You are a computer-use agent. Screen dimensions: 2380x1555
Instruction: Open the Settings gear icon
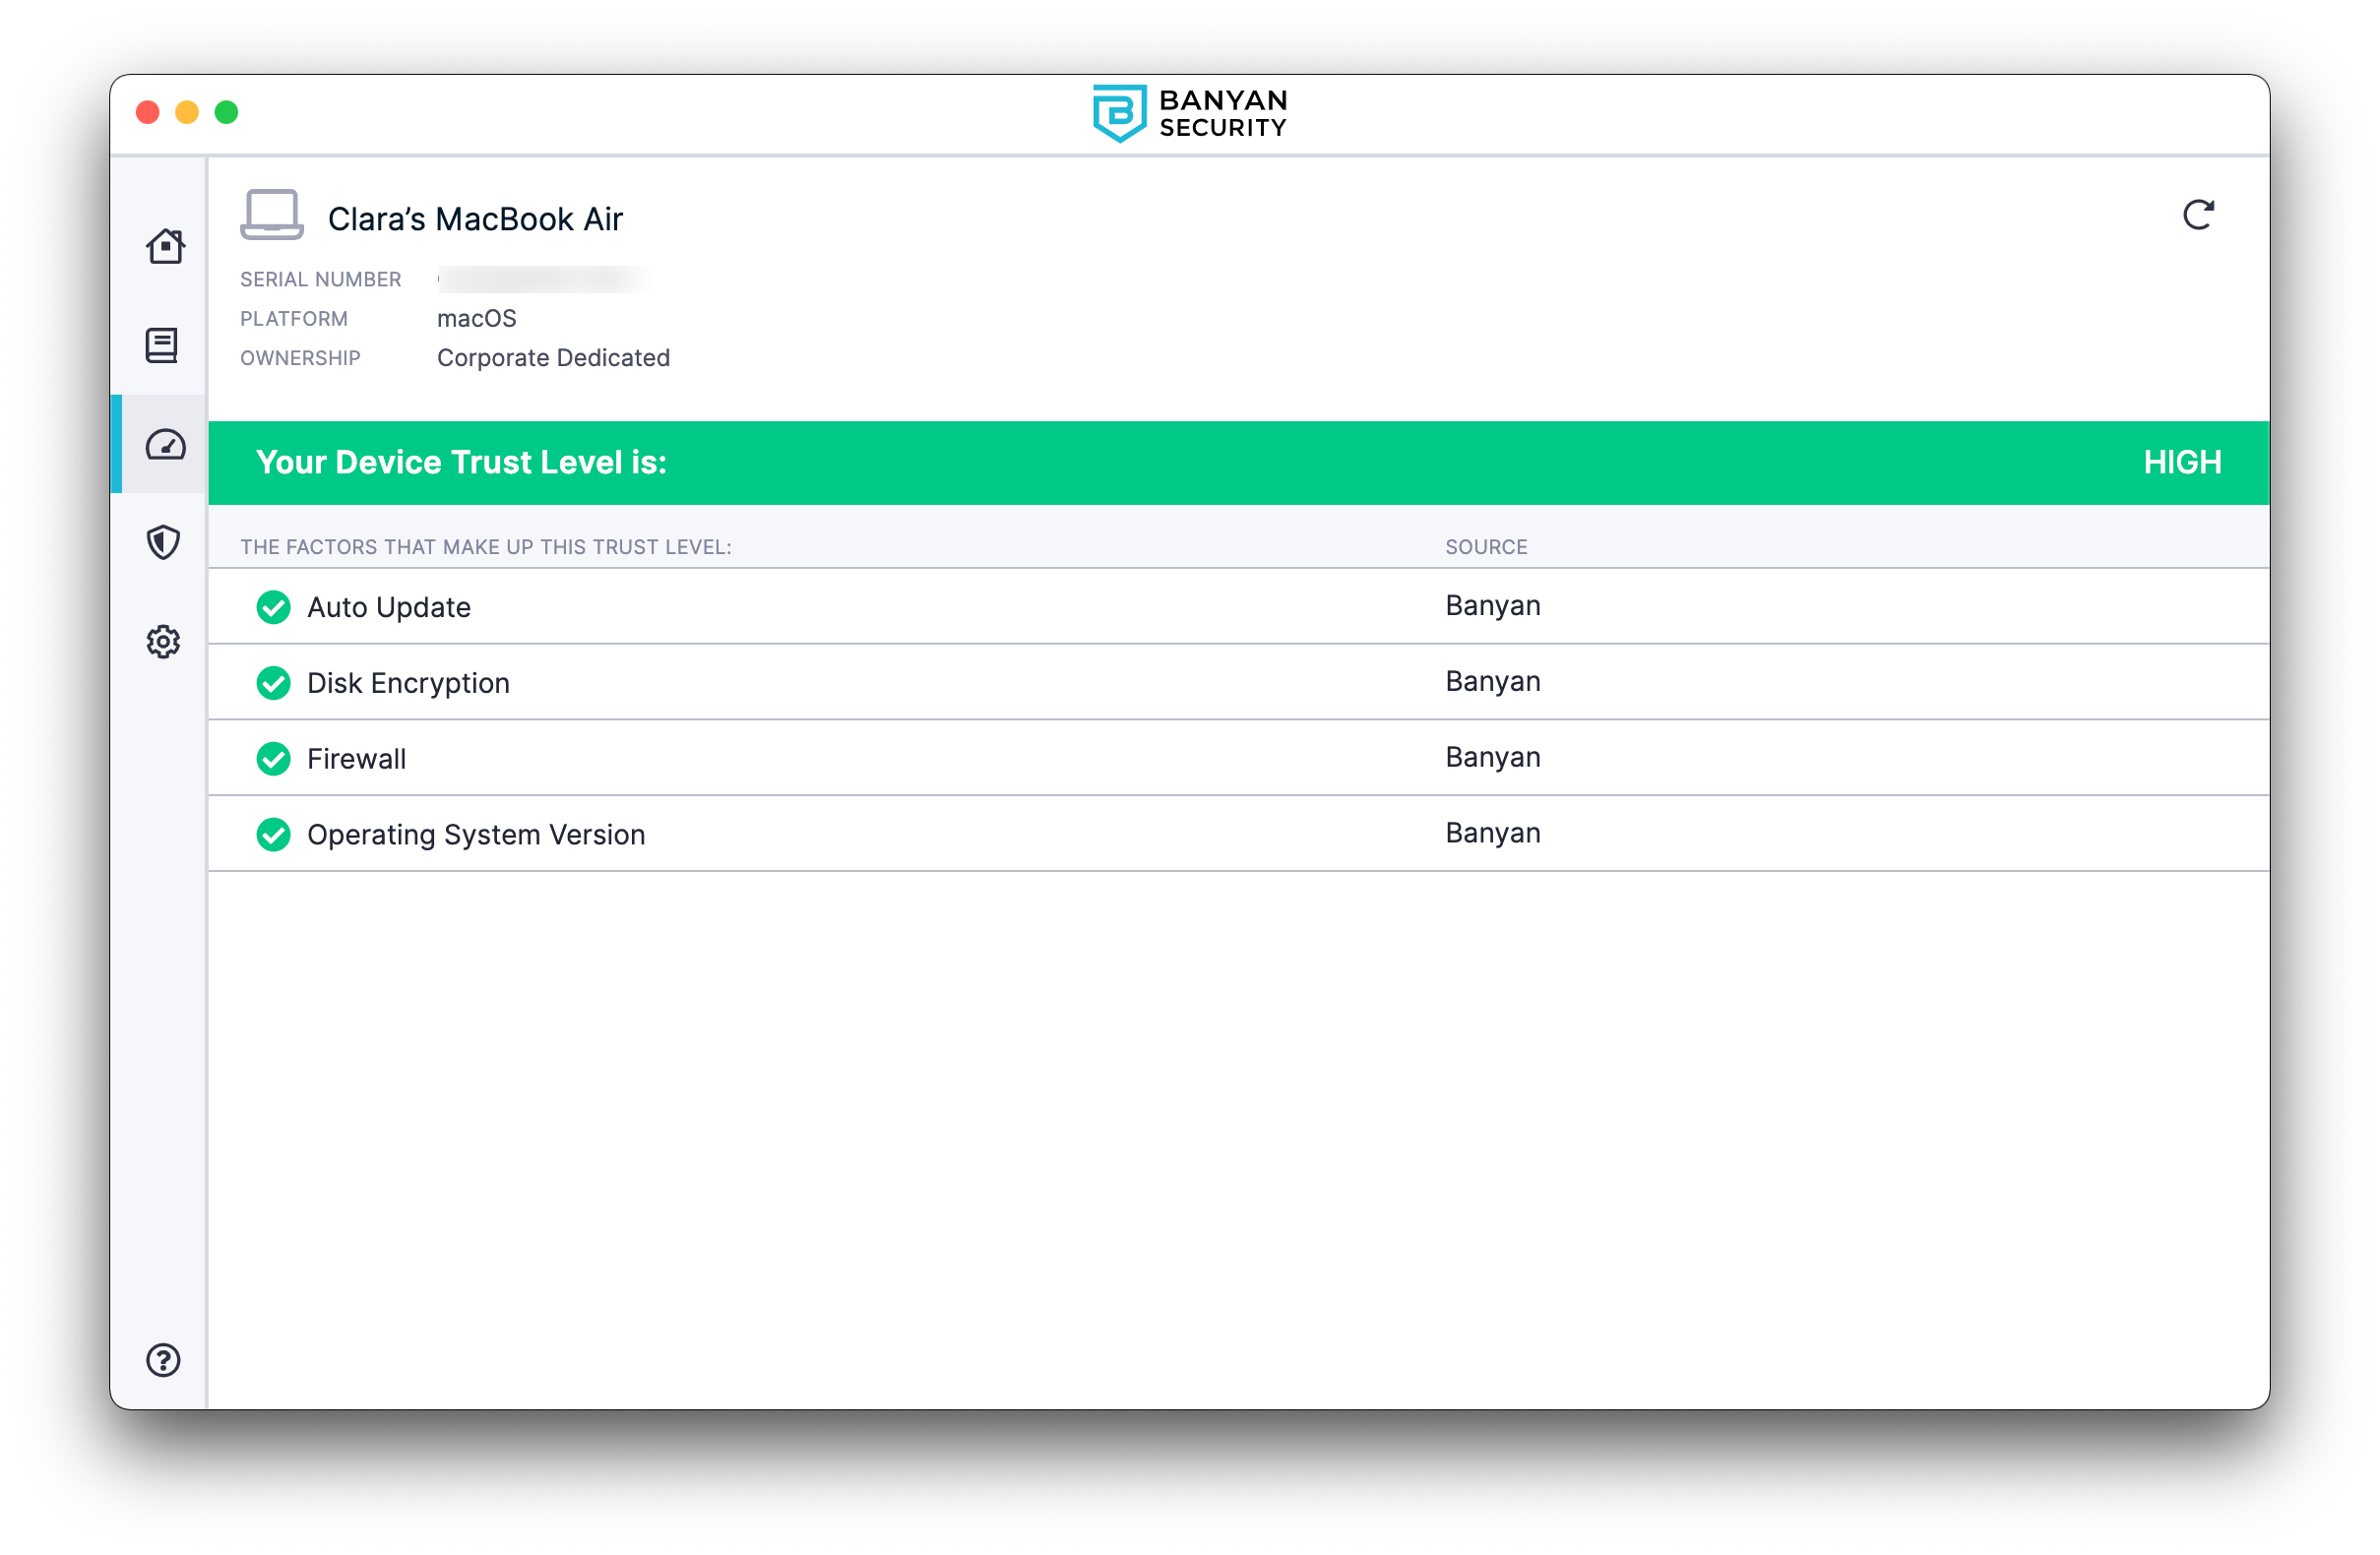(163, 642)
